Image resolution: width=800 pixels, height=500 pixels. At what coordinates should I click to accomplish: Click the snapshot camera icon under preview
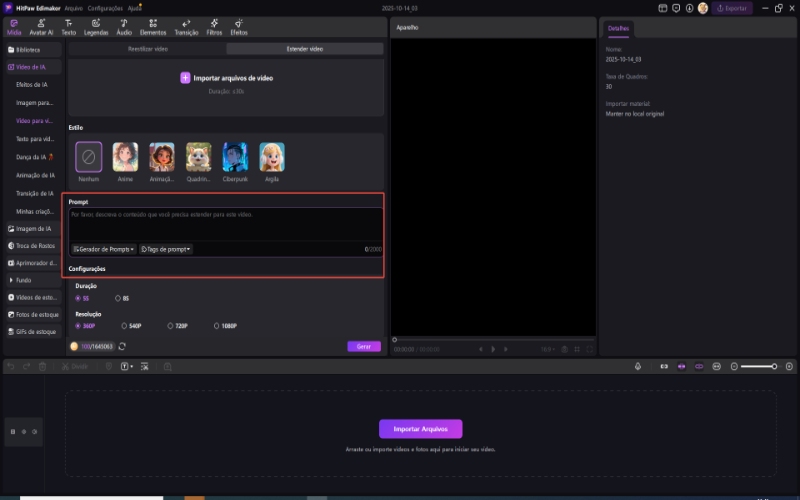[x=564, y=349]
